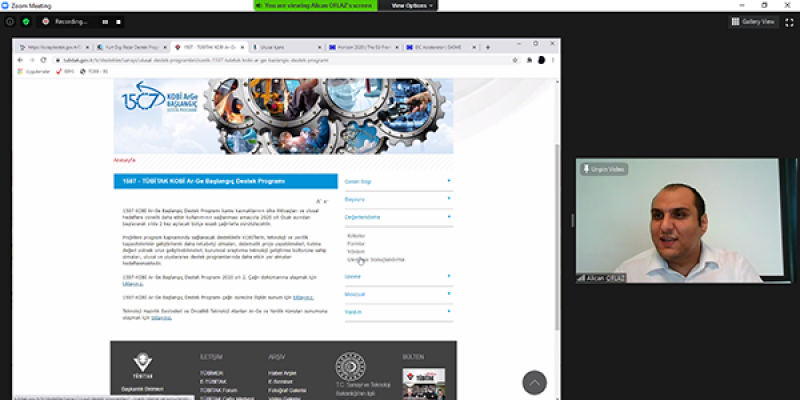The image size is (800, 400).
Task: Open the Chrome three-dot menu
Action: (553, 60)
